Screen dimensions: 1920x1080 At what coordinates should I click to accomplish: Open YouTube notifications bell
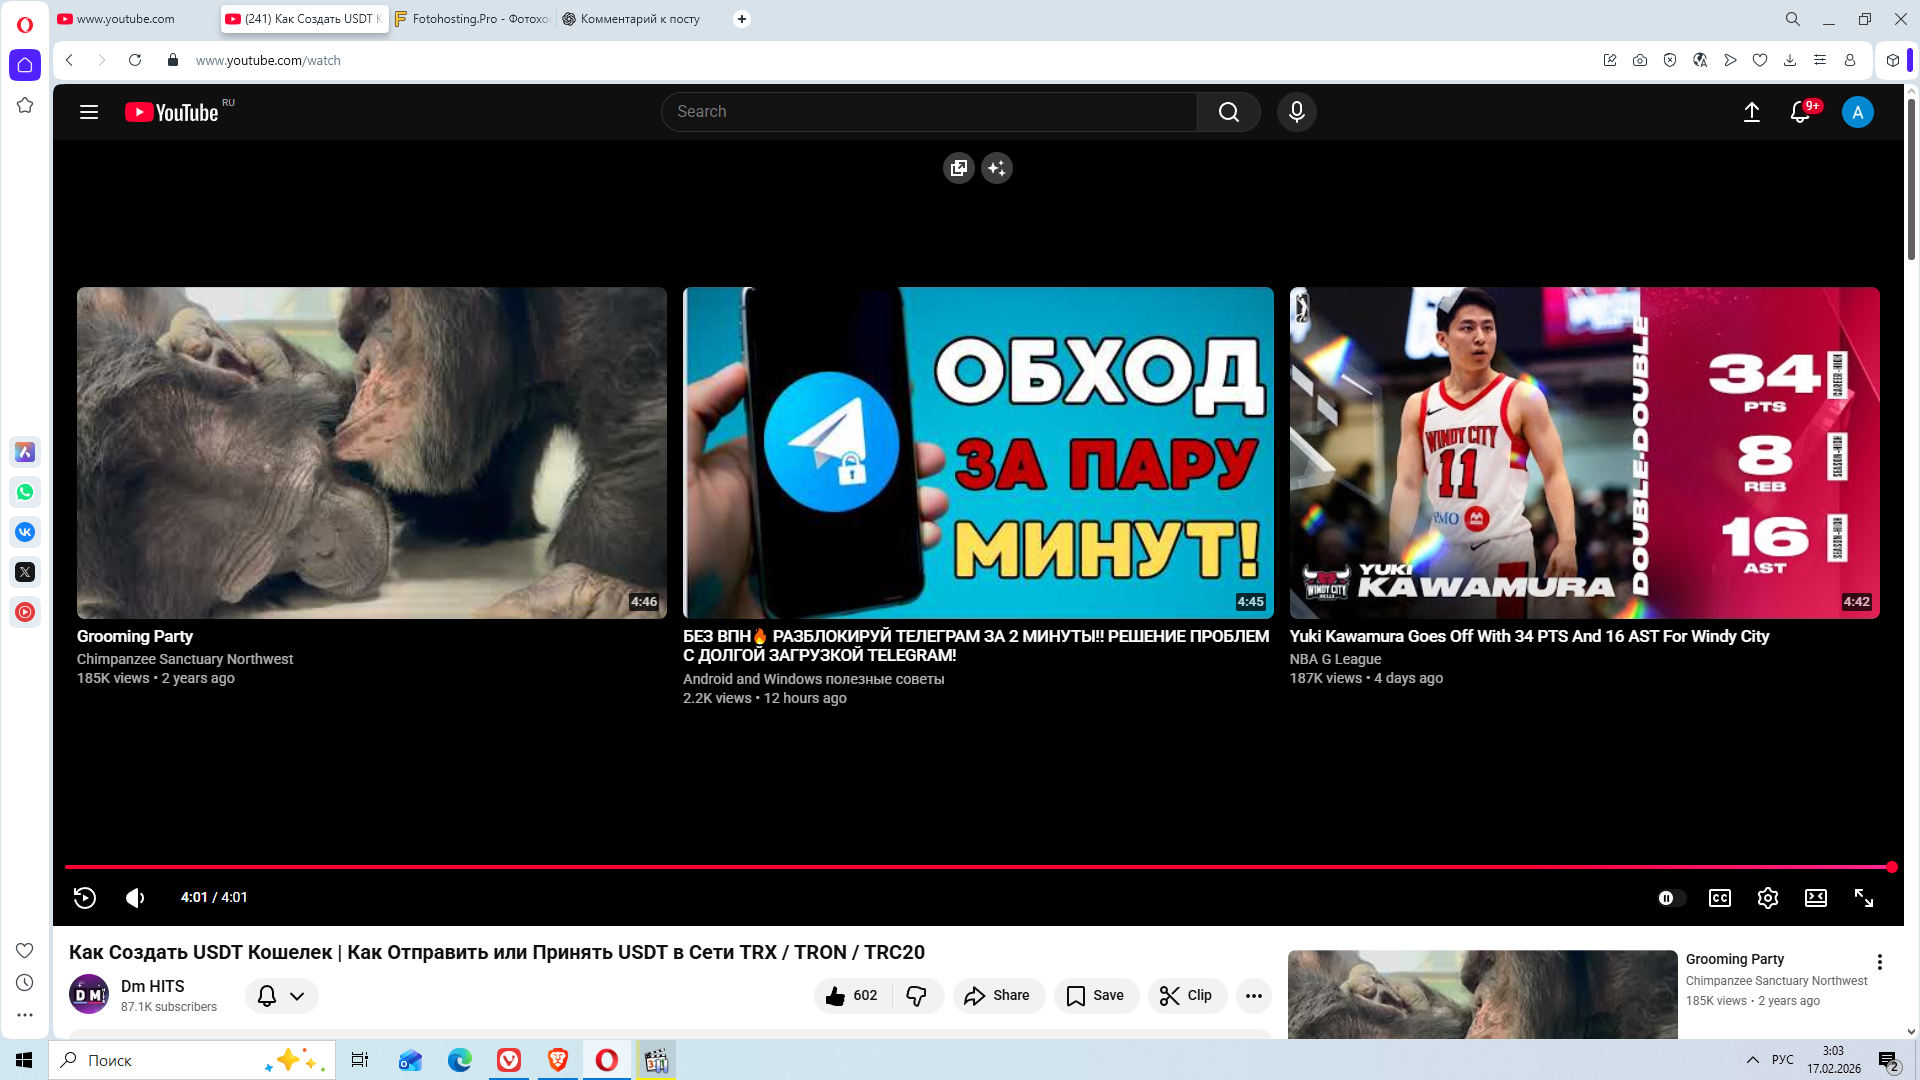click(x=1799, y=112)
